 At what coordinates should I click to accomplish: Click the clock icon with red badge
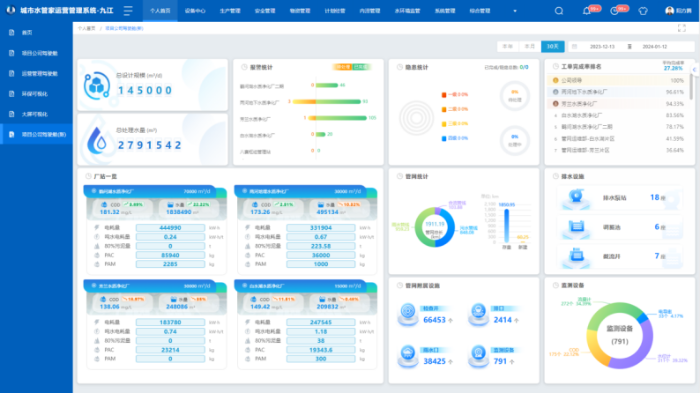(x=614, y=11)
